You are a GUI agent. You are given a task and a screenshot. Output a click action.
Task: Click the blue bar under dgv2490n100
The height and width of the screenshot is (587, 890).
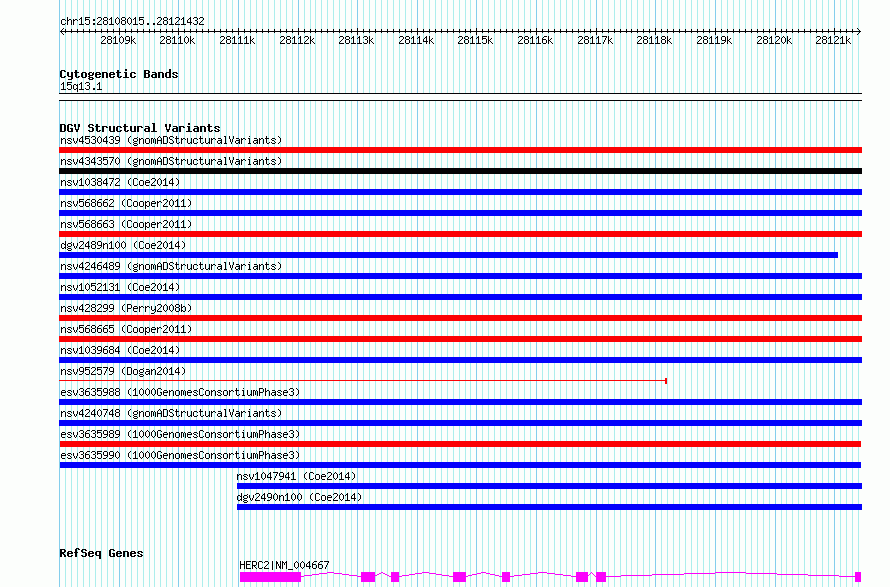pos(549,507)
